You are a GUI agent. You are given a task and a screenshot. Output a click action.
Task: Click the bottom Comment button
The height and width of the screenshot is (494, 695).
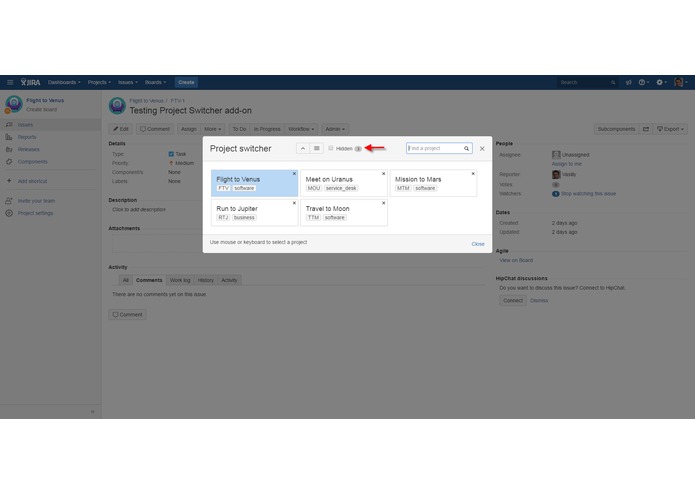(128, 315)
